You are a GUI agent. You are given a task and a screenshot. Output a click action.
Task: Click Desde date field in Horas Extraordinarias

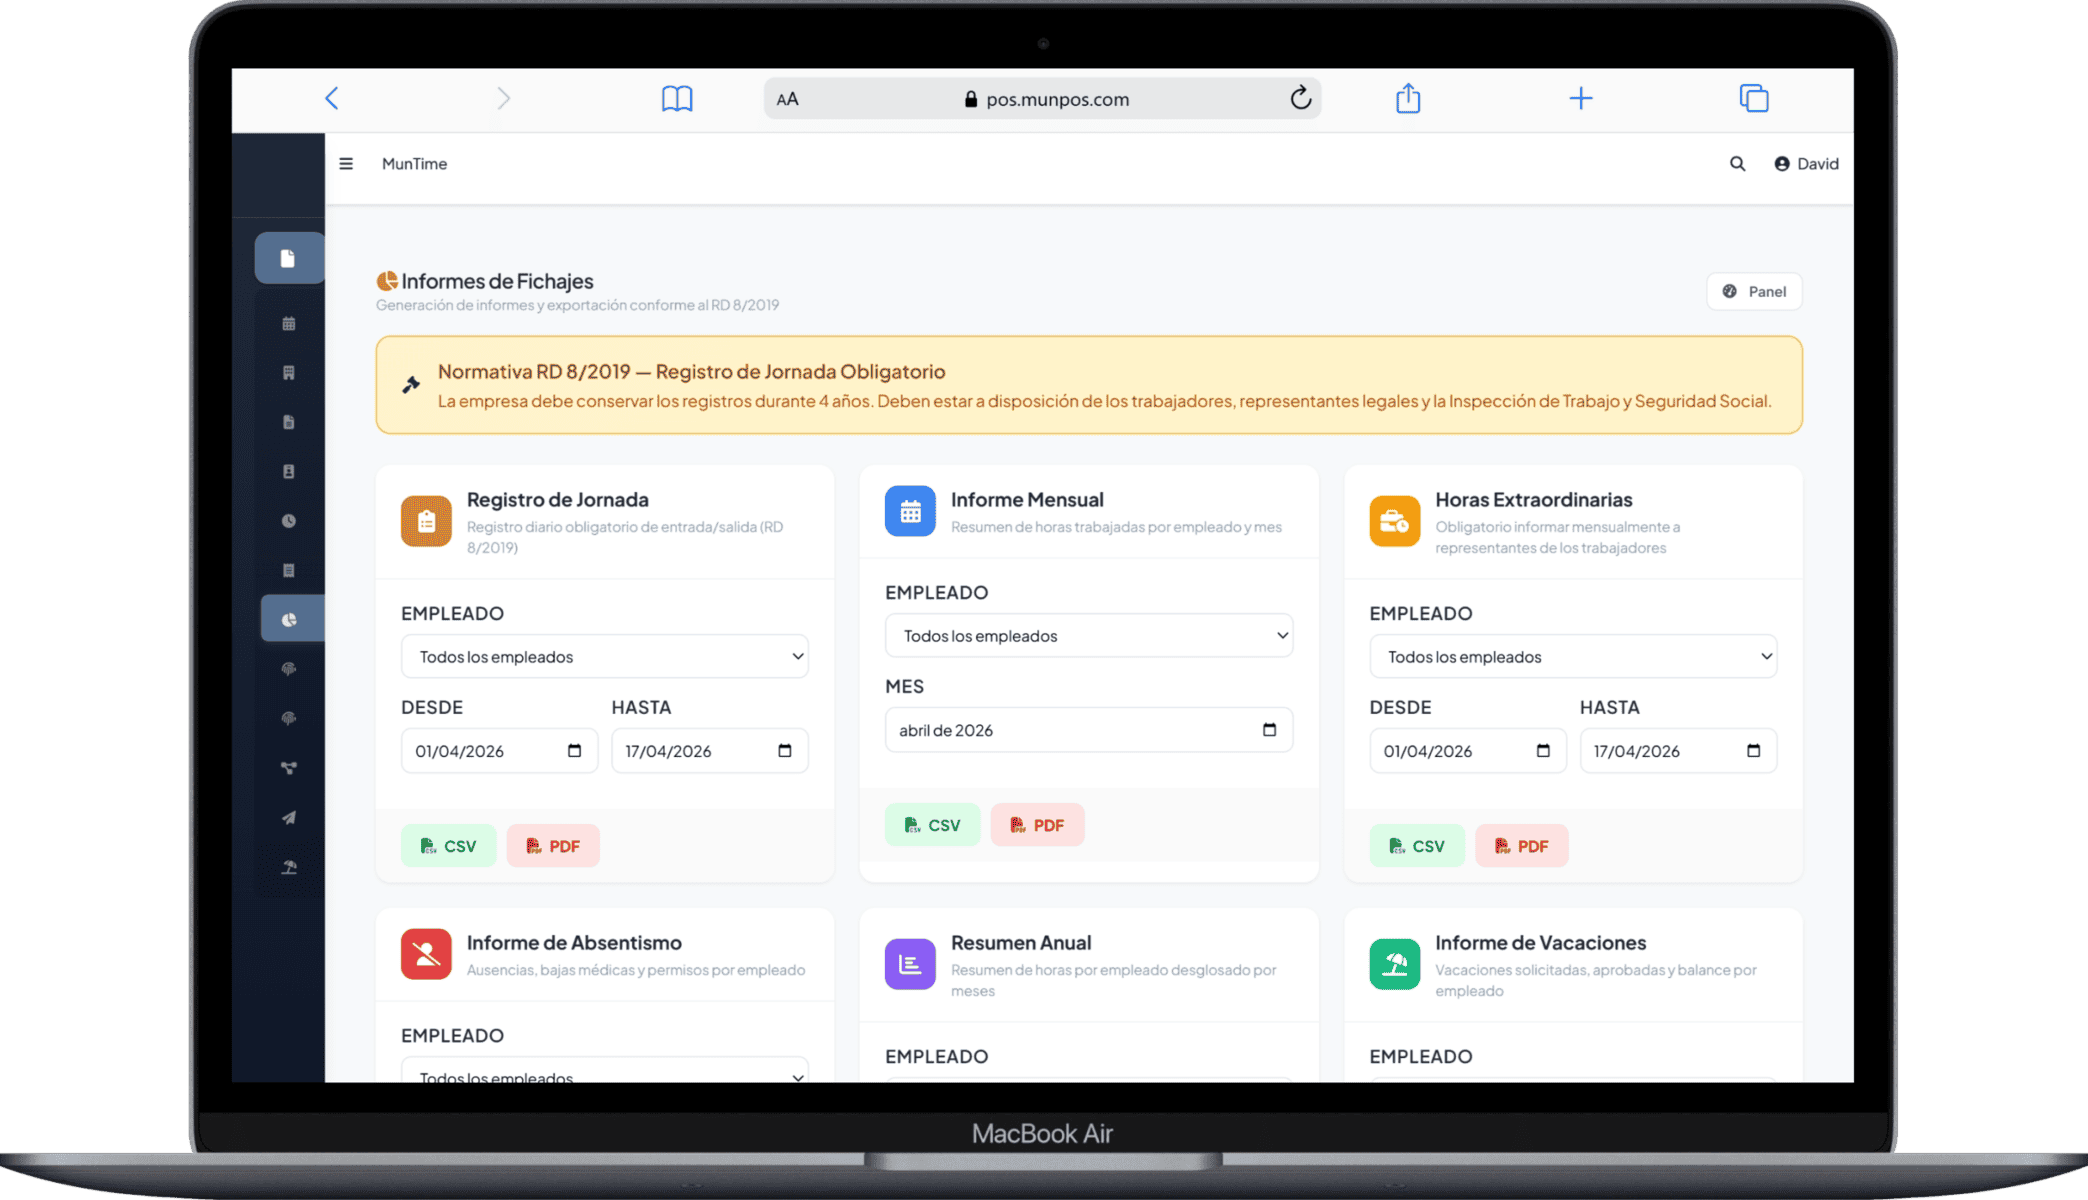click(x=1468, y=751)
